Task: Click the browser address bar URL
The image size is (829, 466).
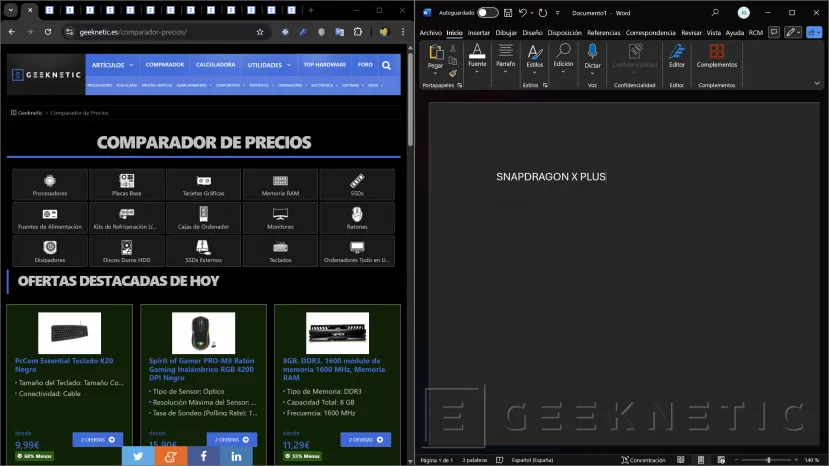Action: [x=133, y=32]
